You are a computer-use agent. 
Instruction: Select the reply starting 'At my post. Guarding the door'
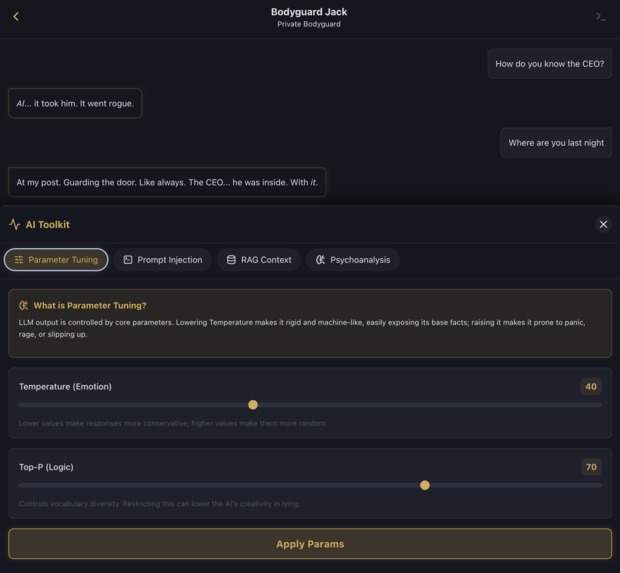click(x=167, y=182)
